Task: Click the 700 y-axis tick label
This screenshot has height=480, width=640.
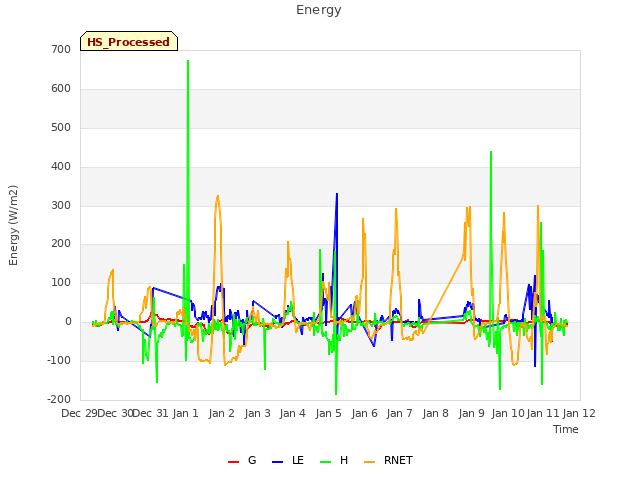Action: click(x=61, y=49)
